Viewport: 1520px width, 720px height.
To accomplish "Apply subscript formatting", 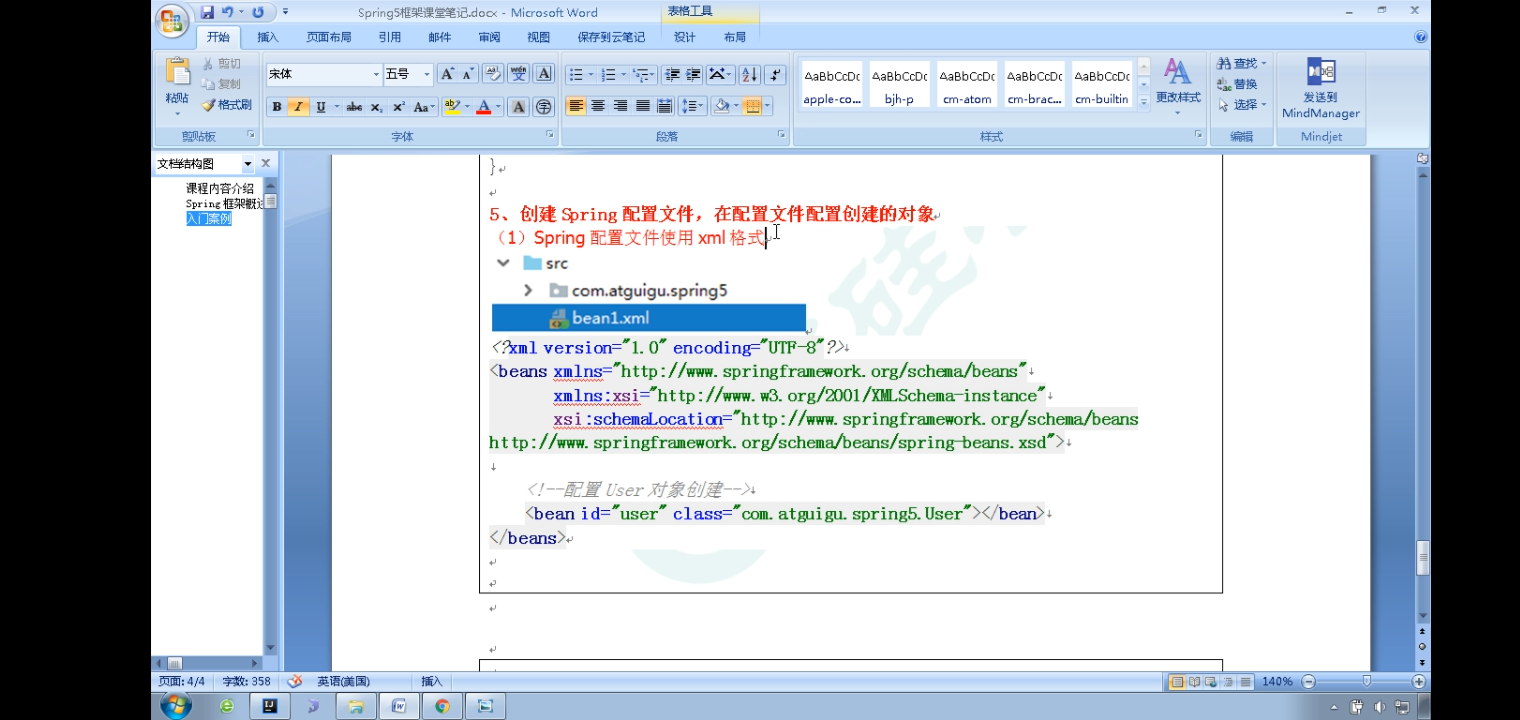I will tap(376, 107).
